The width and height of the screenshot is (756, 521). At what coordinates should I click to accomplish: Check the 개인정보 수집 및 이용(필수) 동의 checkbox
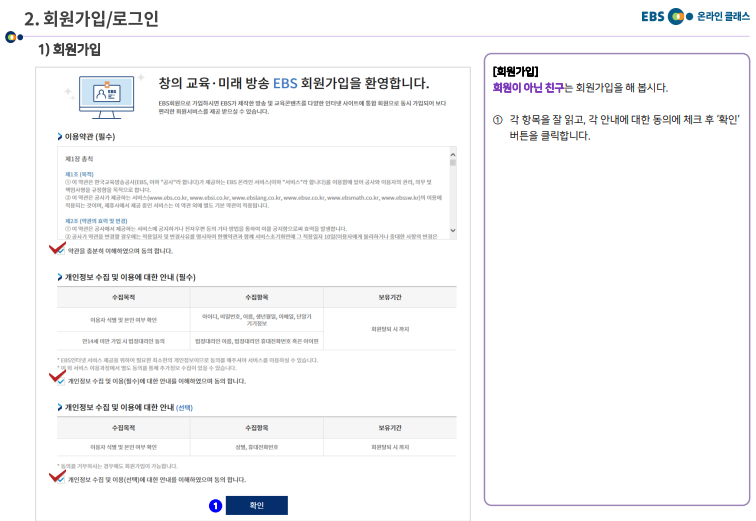61,382
